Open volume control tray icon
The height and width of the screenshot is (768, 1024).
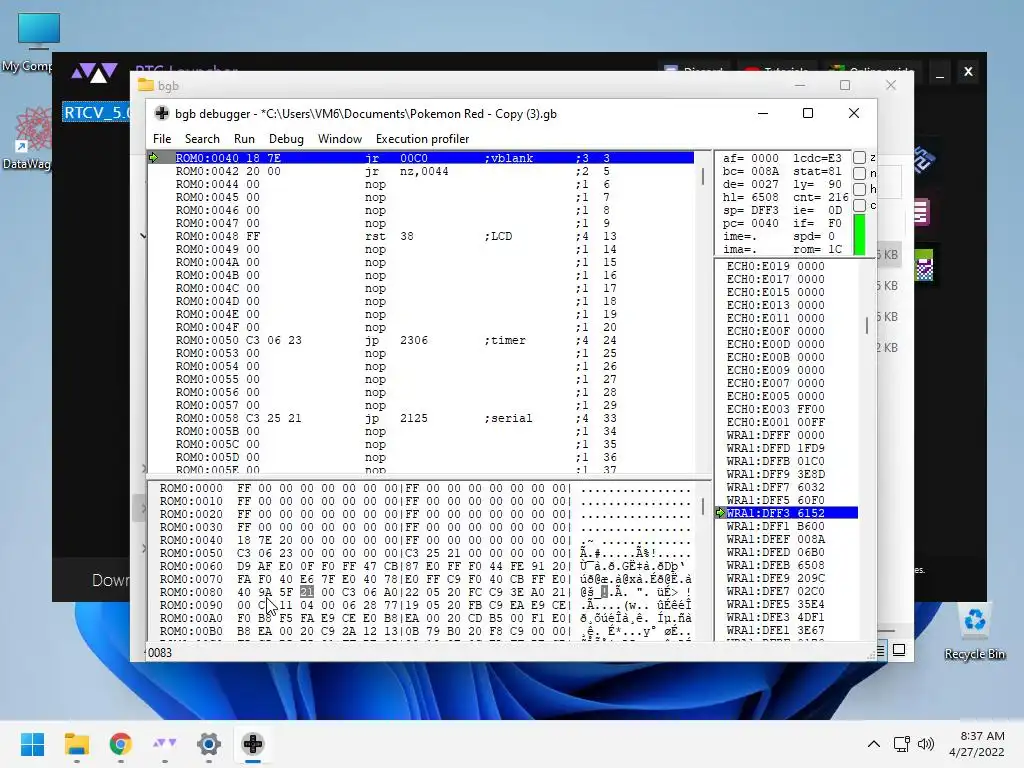click(925, 744)
